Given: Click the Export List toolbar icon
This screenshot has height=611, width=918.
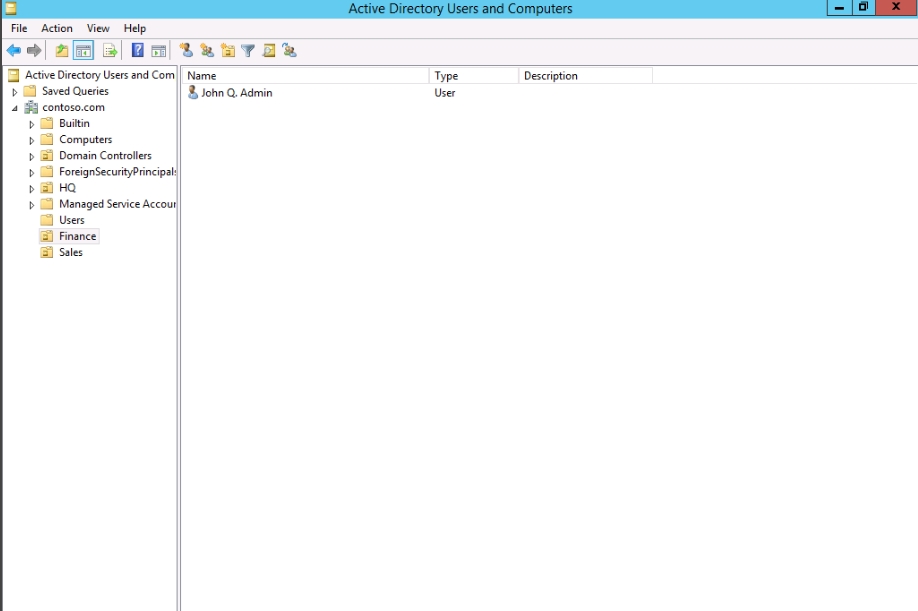Looking at the screenshot, I should coord(110,51).
